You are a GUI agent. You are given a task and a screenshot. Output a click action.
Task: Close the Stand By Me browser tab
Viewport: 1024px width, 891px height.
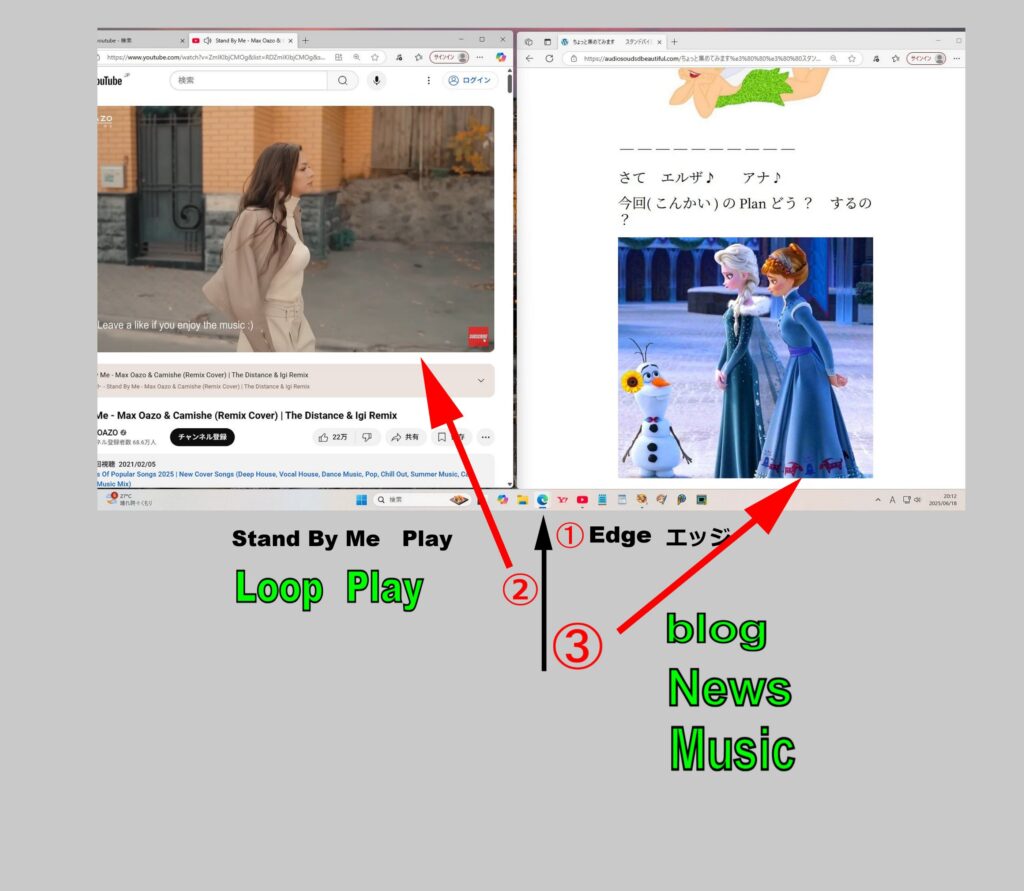tap(290, 40)
